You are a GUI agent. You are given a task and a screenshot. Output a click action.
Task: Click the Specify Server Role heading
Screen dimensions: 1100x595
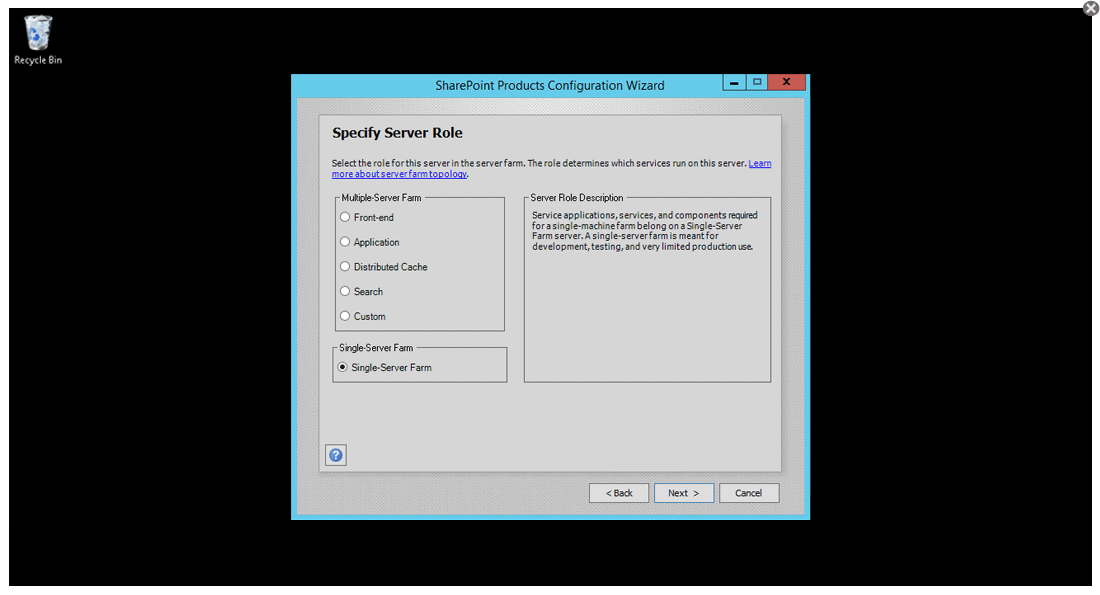[397, 133]
